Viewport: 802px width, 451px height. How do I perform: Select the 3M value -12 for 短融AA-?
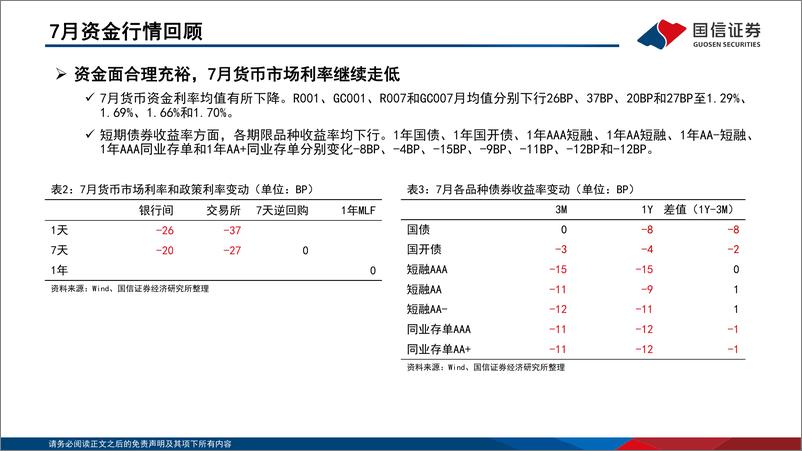point(558,309)
